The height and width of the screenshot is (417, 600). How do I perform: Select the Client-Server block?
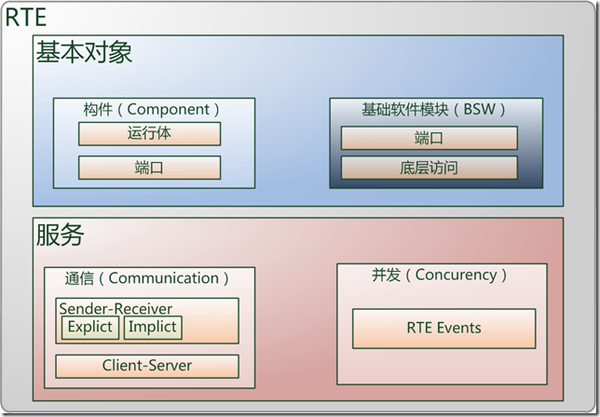point(147,366)
